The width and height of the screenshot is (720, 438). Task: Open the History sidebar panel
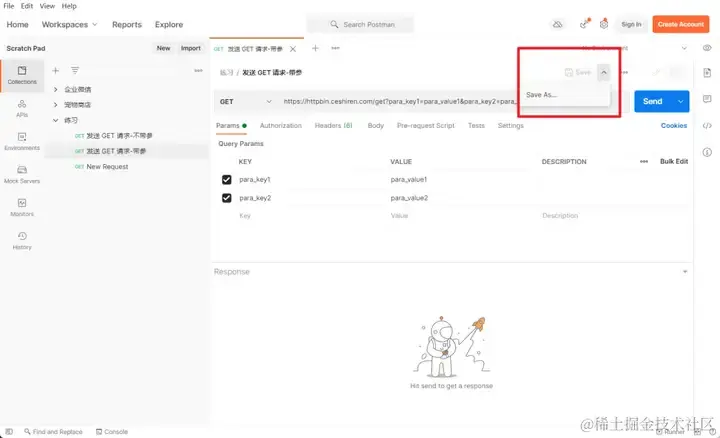tap(22, 241)
